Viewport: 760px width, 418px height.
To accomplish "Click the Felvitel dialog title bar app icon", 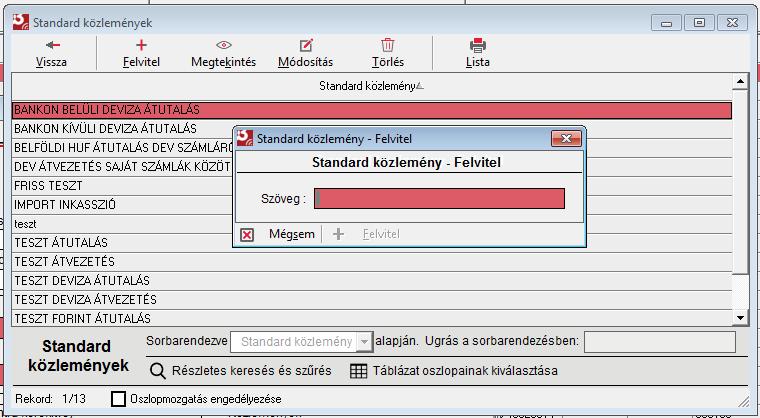I will (x=245, y=138).
